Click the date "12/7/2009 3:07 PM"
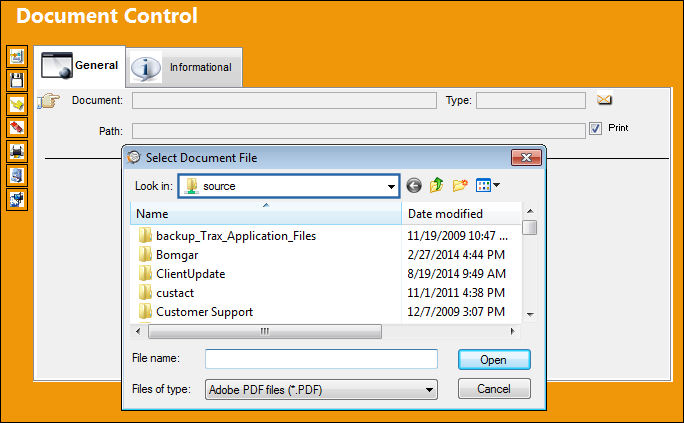This screenshot has width=684, height=423. tap(456, 311)
